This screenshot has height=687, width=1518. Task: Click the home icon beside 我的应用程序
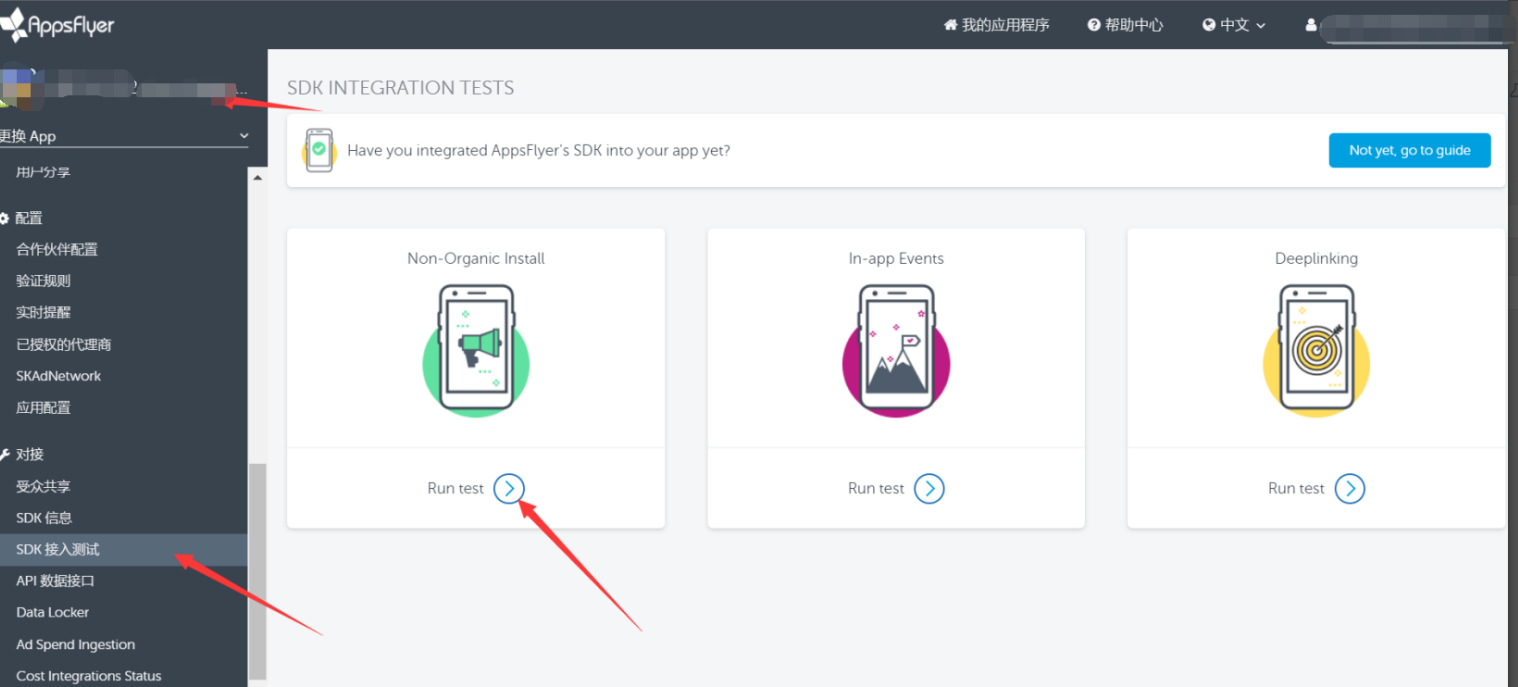[951, 25]
